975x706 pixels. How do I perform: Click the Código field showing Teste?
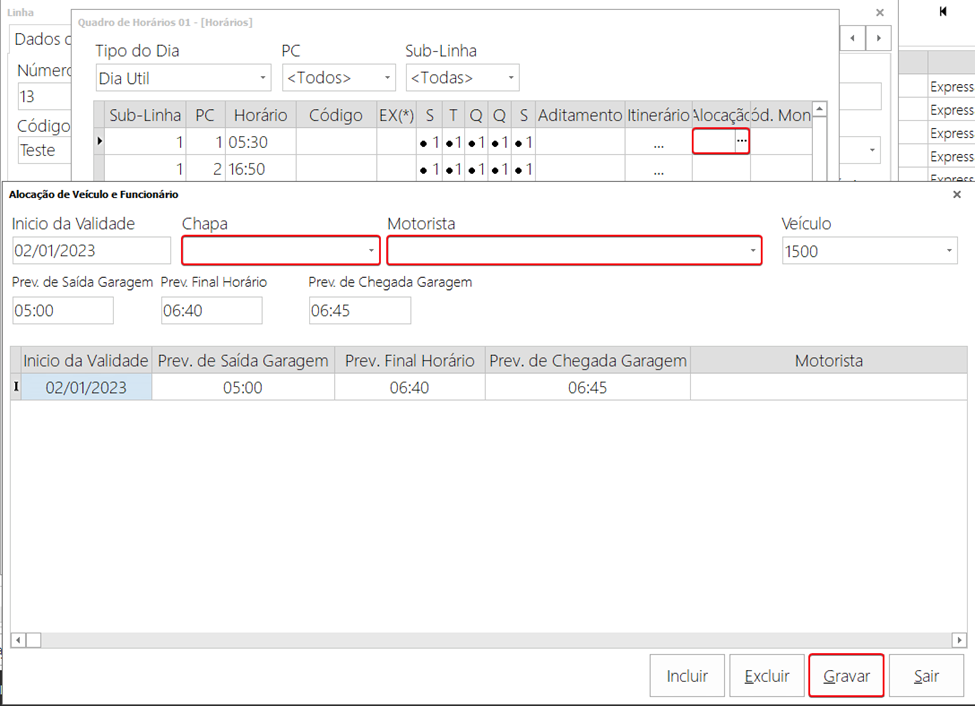44,150
